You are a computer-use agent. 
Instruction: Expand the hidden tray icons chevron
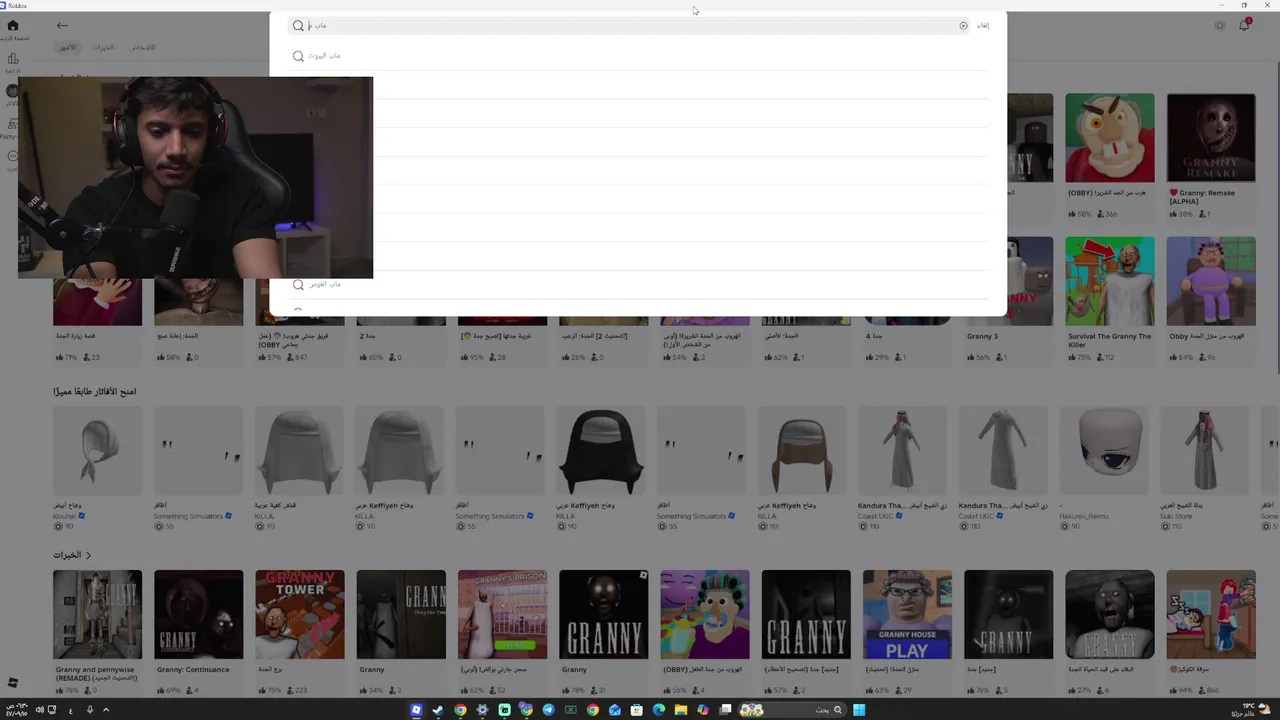pyautogui.click(x=105, y=710)
